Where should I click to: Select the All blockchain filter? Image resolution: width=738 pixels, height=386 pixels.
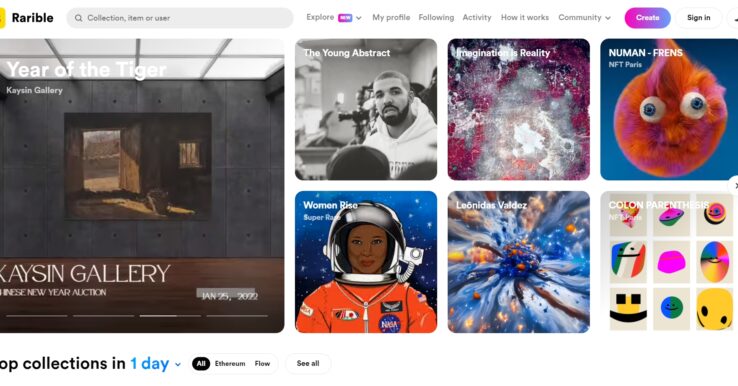pos(201,363)
